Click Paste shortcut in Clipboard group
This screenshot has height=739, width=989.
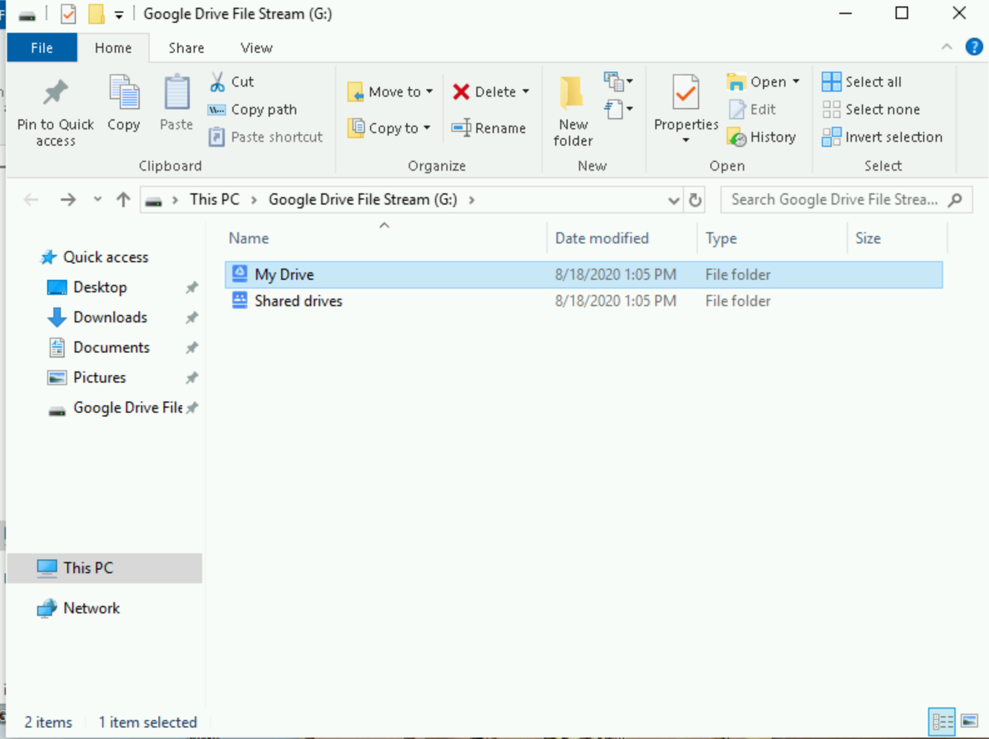[266, 137]
